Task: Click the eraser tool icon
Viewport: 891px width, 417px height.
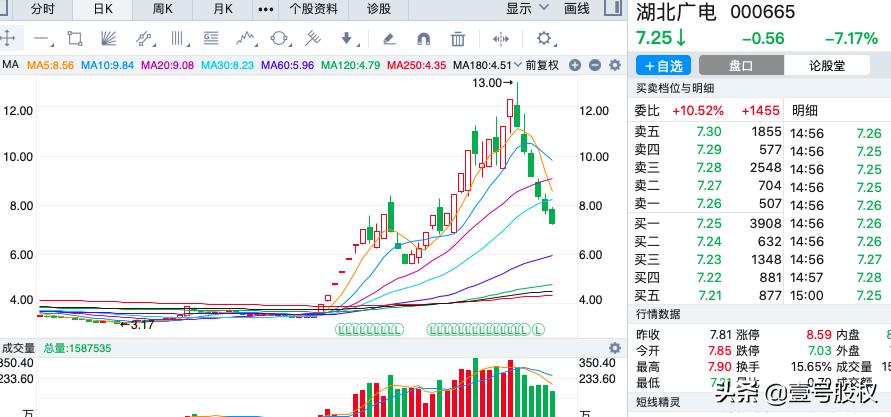Action: click(x=390, y=39)
